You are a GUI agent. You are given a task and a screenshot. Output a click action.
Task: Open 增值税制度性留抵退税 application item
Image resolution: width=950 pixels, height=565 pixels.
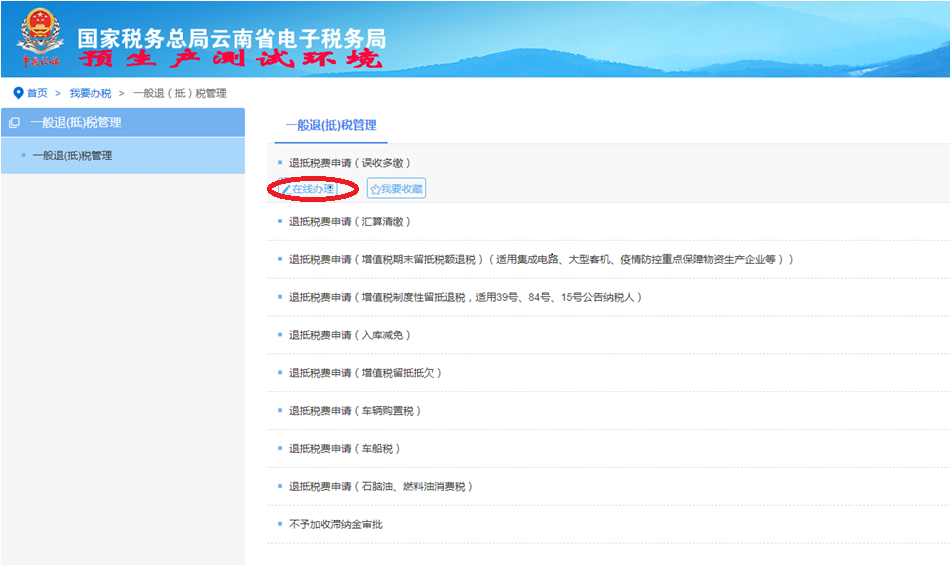click(465, 298)
